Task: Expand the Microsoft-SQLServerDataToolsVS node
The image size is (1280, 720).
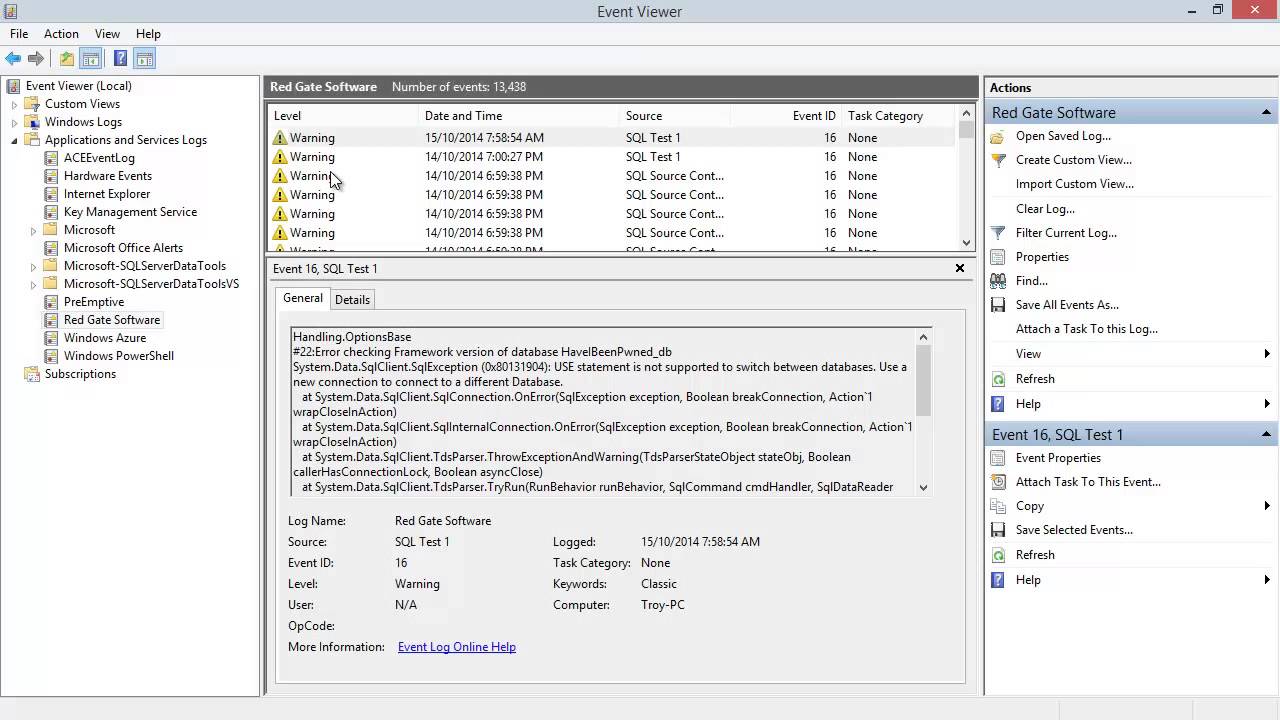Action: click(x=34, y=284)
